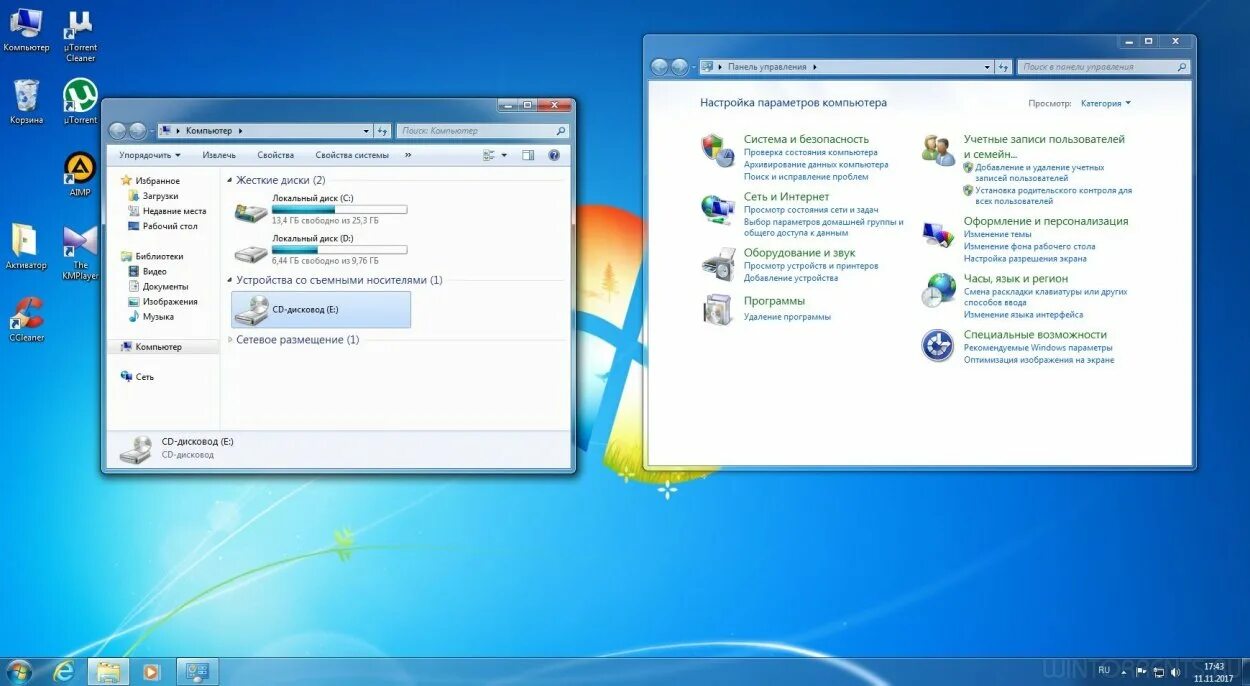Open the Специальные возможности icon
The image size is (1250, 686).
click(x=938, y=345)
